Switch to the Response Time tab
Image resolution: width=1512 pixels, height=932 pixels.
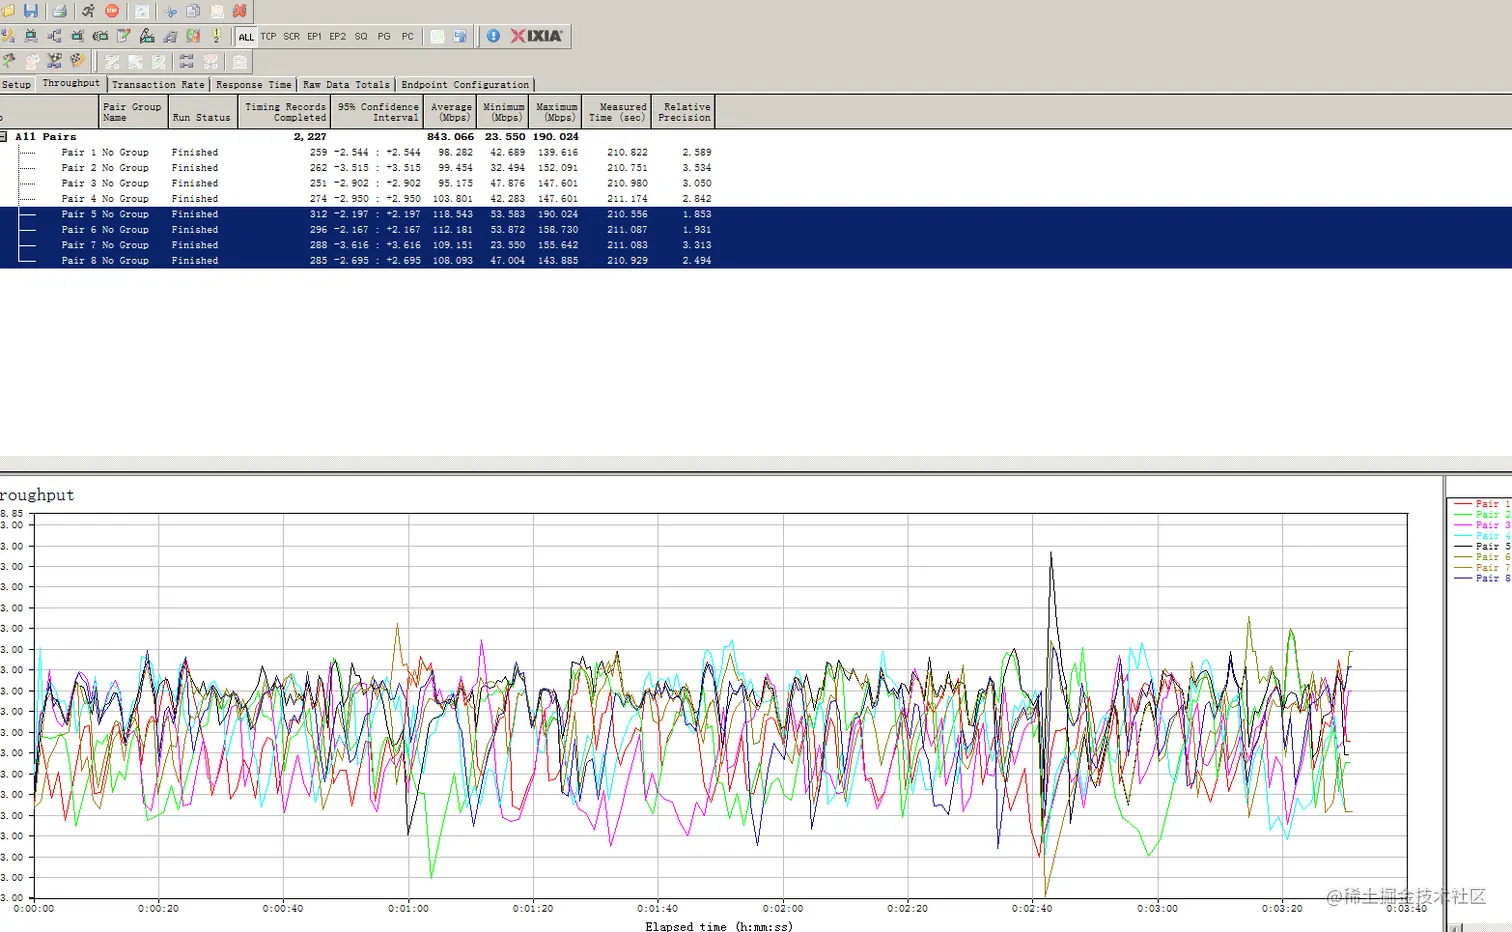[x=253, y=84]
